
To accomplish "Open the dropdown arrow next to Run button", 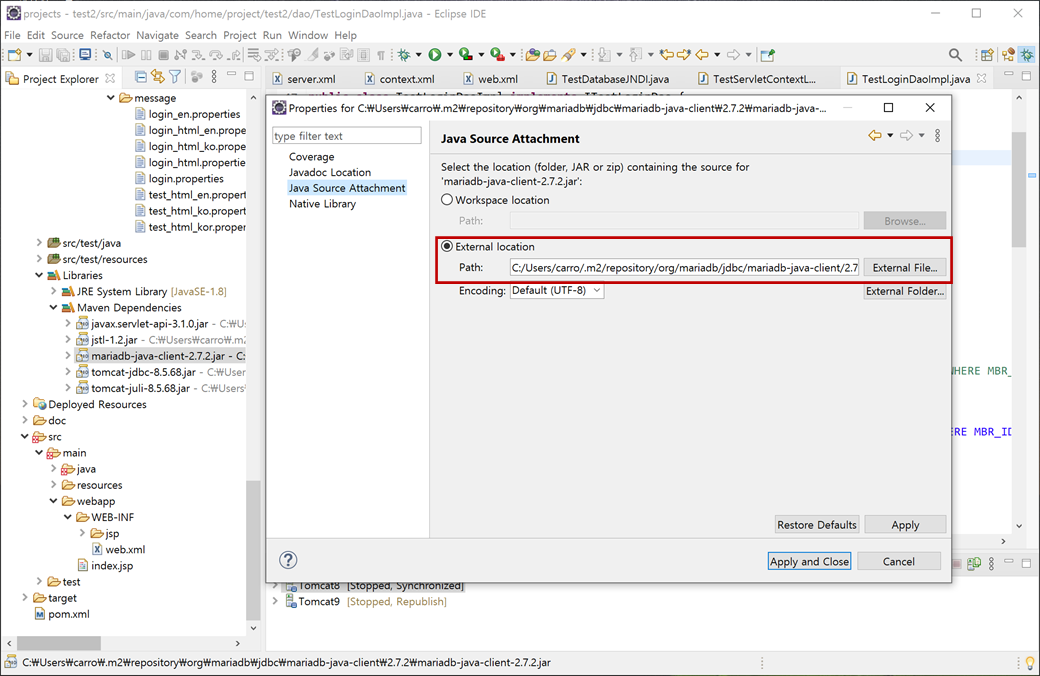I will coord(450,55).
